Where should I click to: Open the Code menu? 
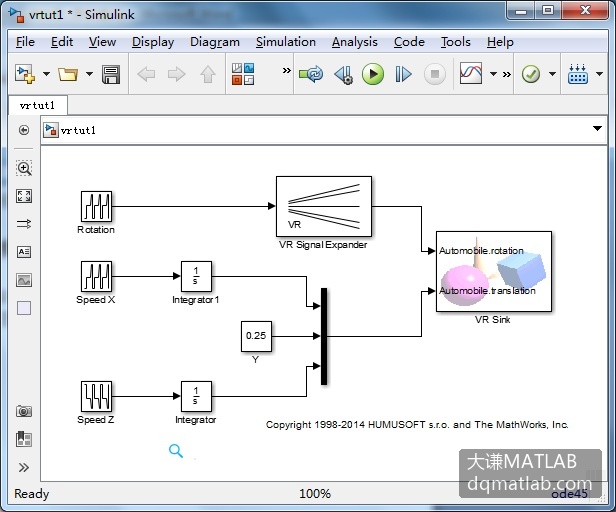pyautogui.click(x=409, y=42)
